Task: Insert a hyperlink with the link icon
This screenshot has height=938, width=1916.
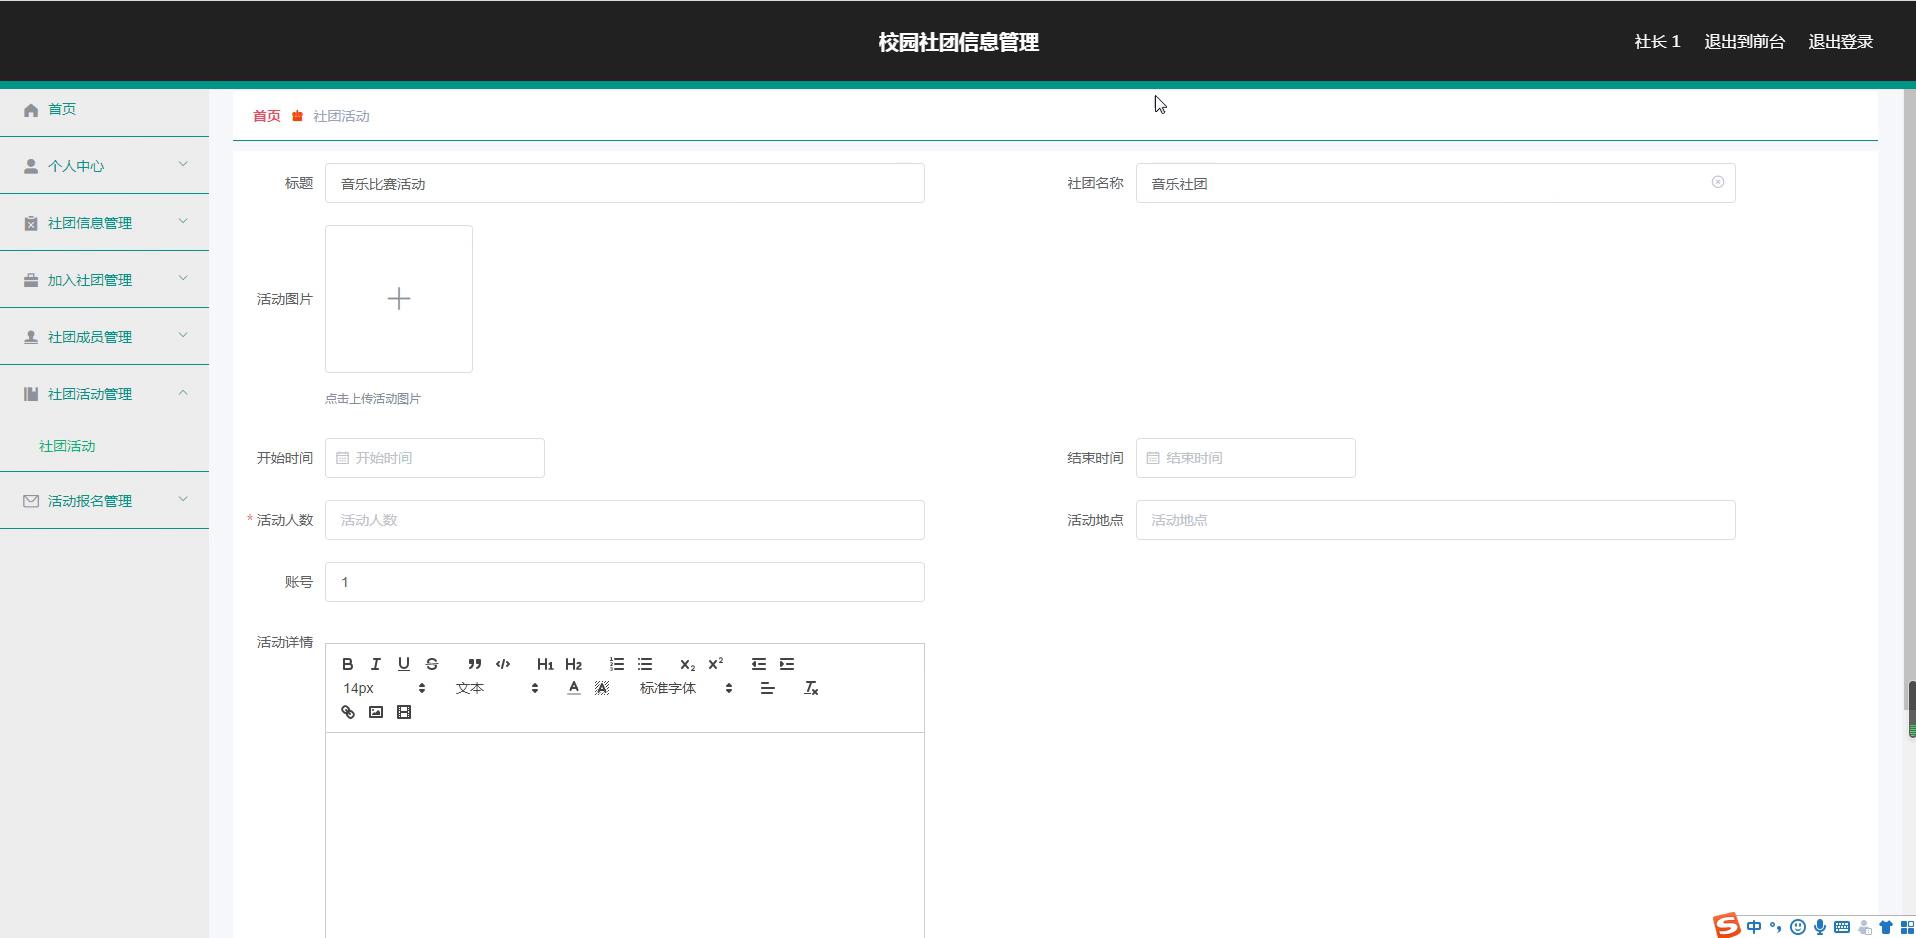Action: (348, 712)
